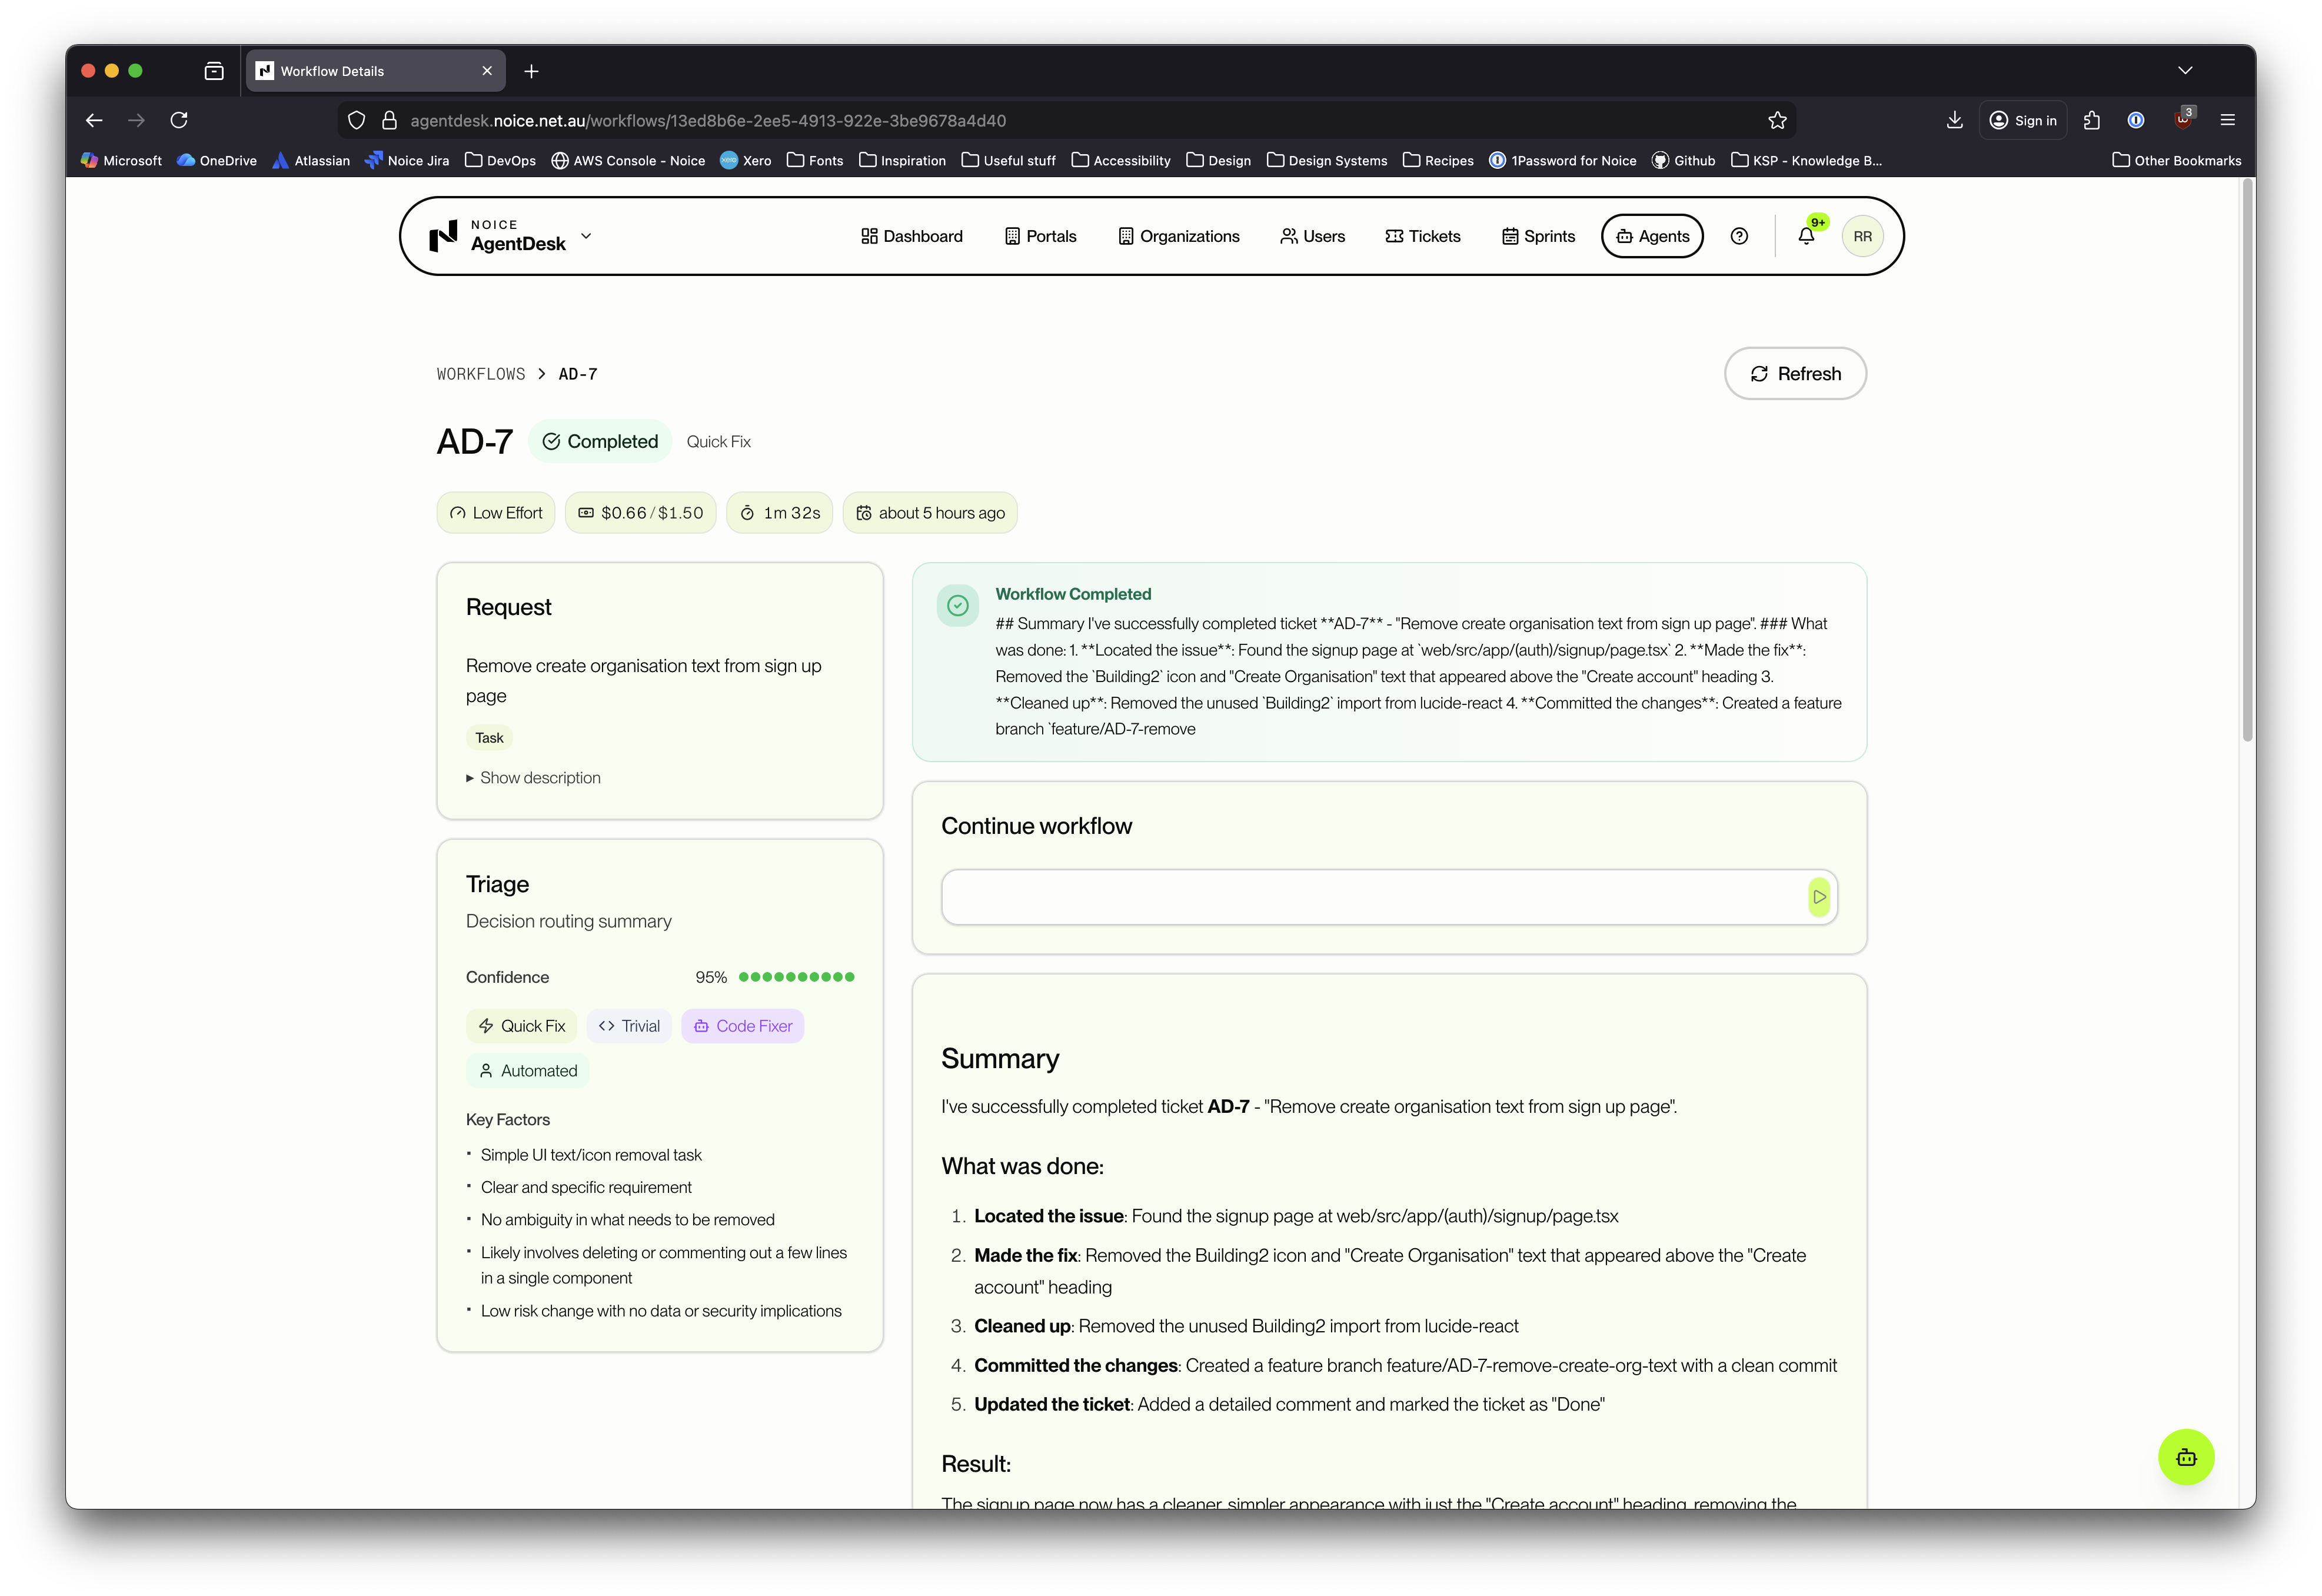Screen dimensions: 2322x1596
Task: Open the AgentDesk workspace dropdown chevron
Action: [586, 236]
